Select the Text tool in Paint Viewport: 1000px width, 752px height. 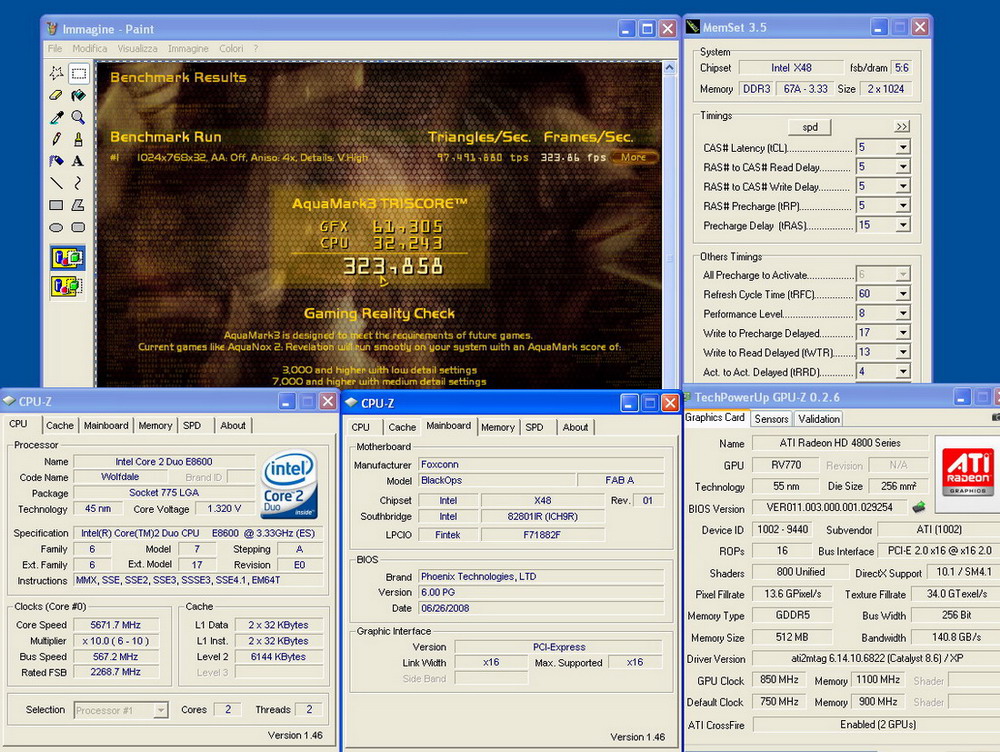tap(78, 161)
